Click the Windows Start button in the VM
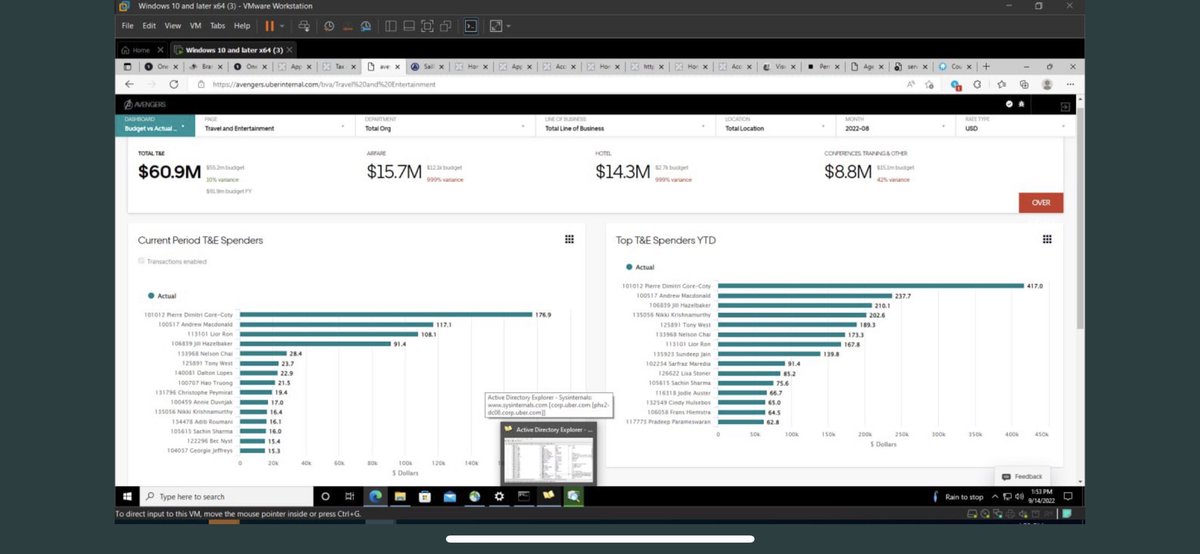The width and height of the screenshot is (1200, 554). [128, 496]
